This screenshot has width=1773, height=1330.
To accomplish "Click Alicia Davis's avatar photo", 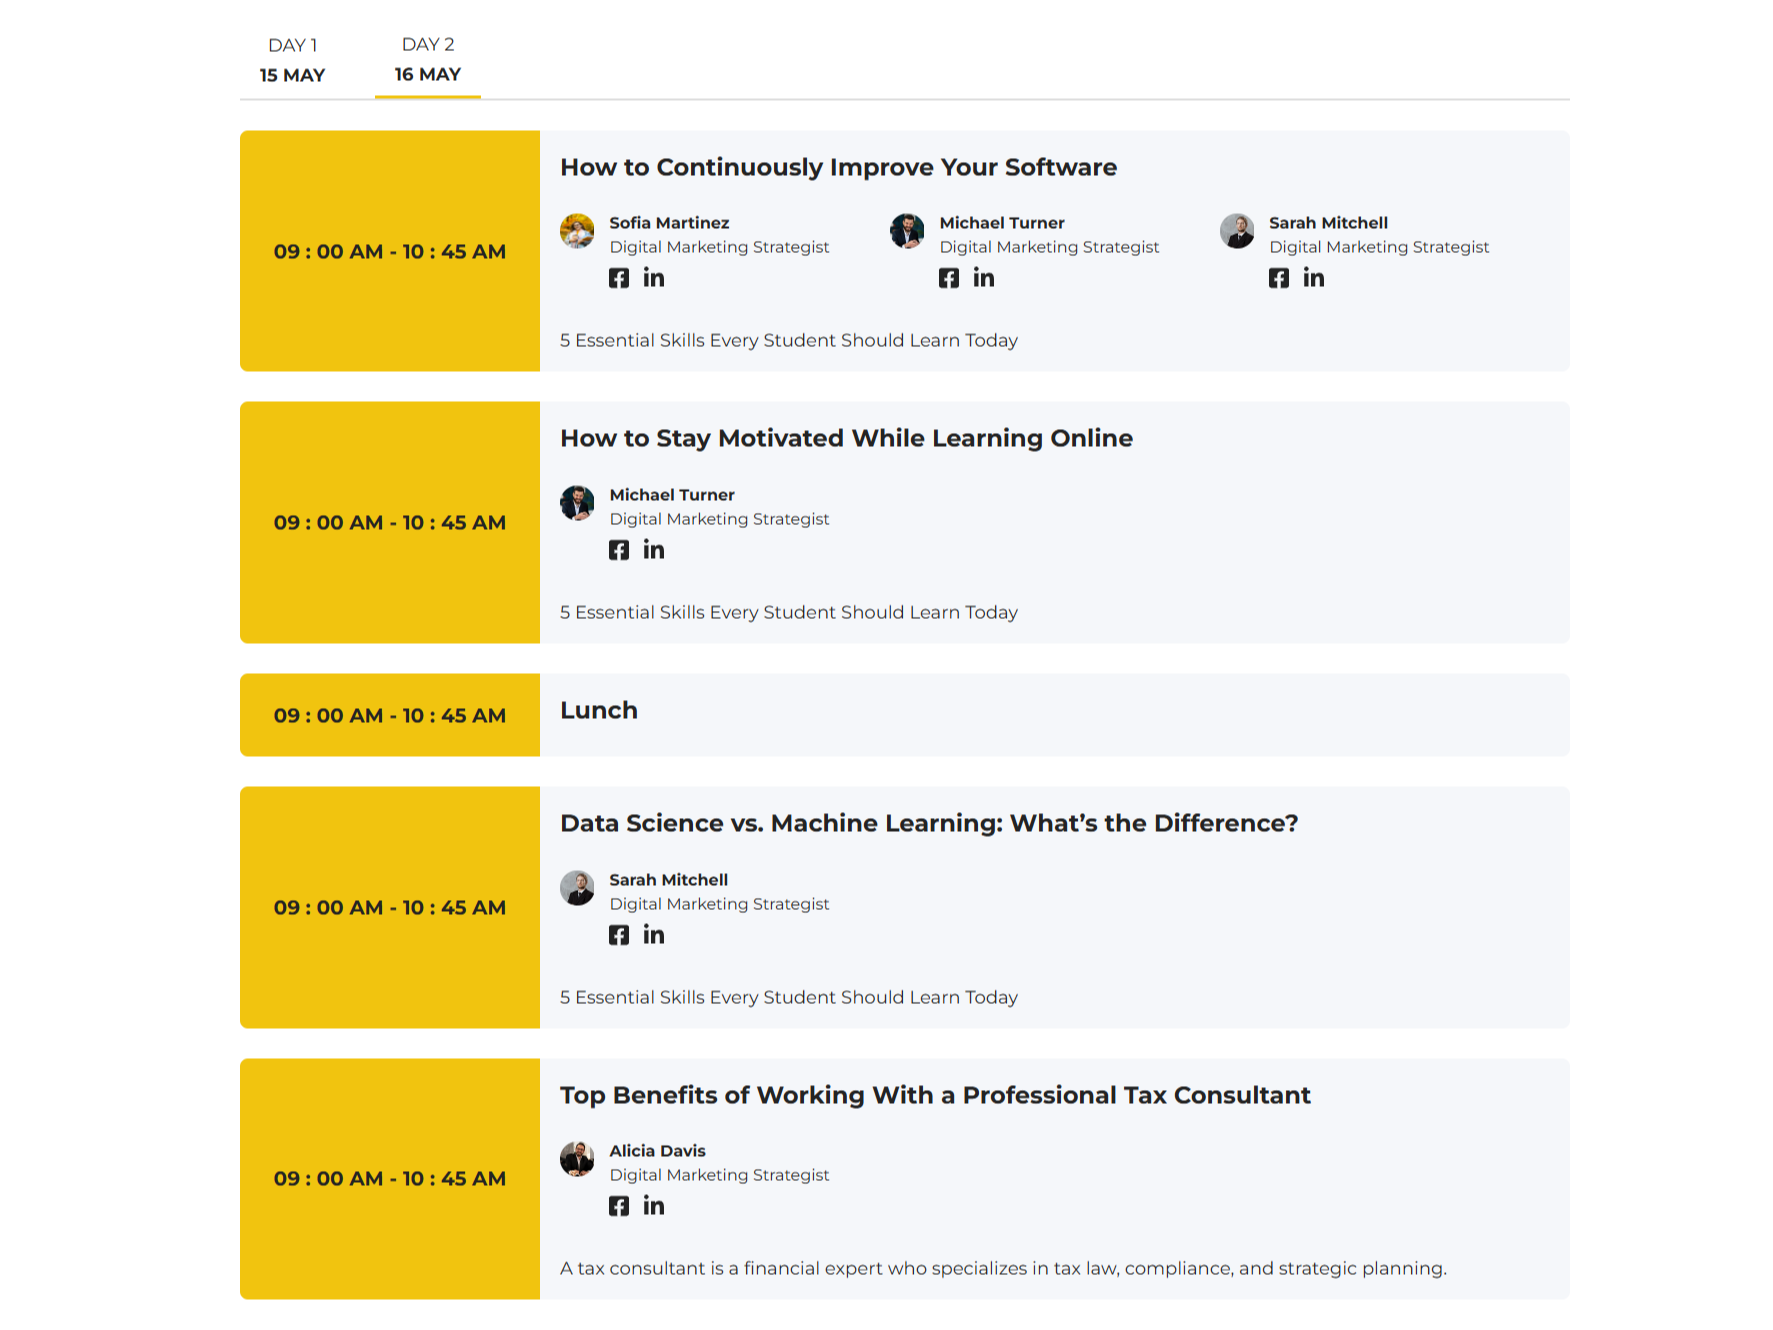I will coord(577,1159).
